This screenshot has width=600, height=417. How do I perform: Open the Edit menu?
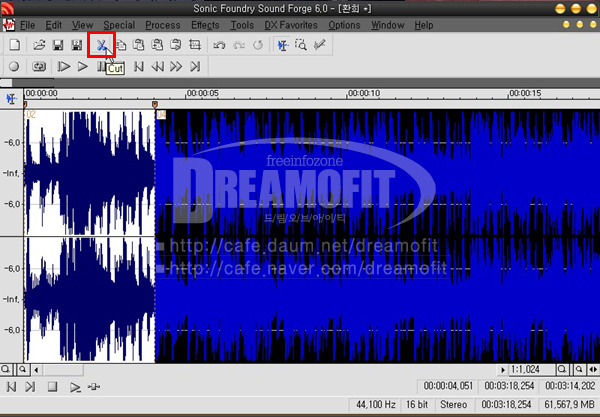(x=54, y=25)
